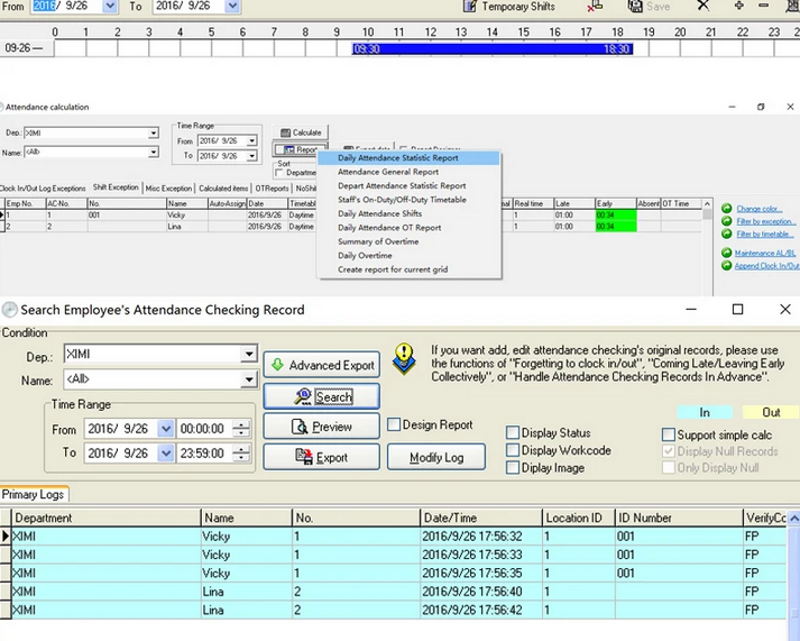
Task: Minimize the Attendance calculation window
Action: click(732, 107)
